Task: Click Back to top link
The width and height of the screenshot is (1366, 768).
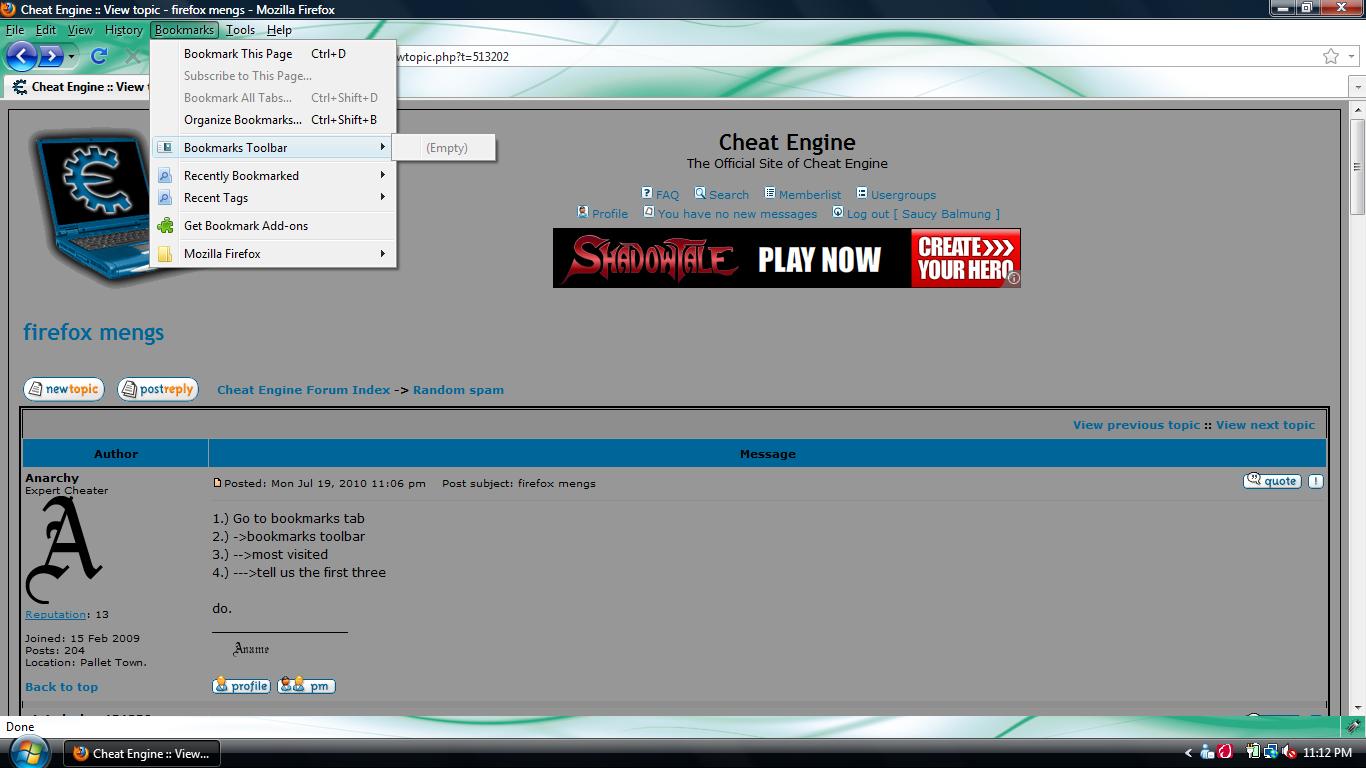Action: (x=61, y=687)
